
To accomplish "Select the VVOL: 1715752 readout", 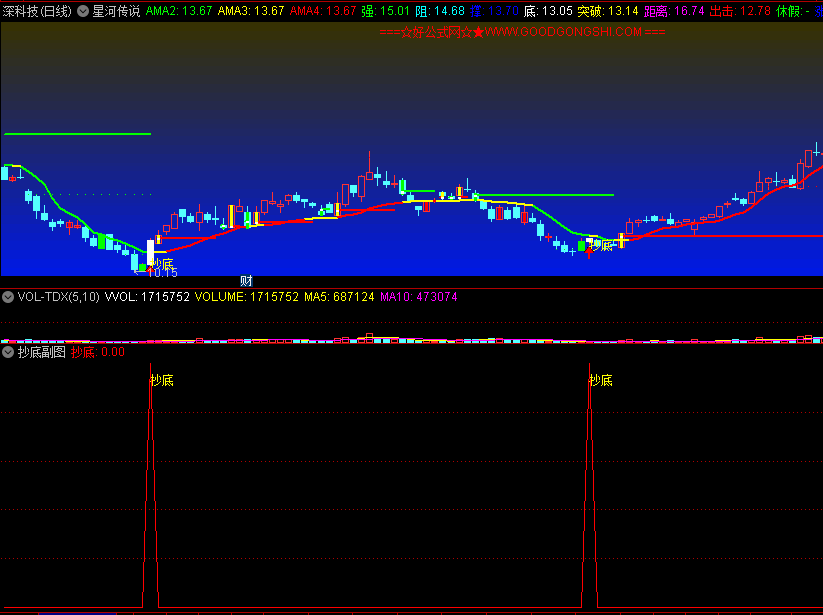I will point(147,297).
